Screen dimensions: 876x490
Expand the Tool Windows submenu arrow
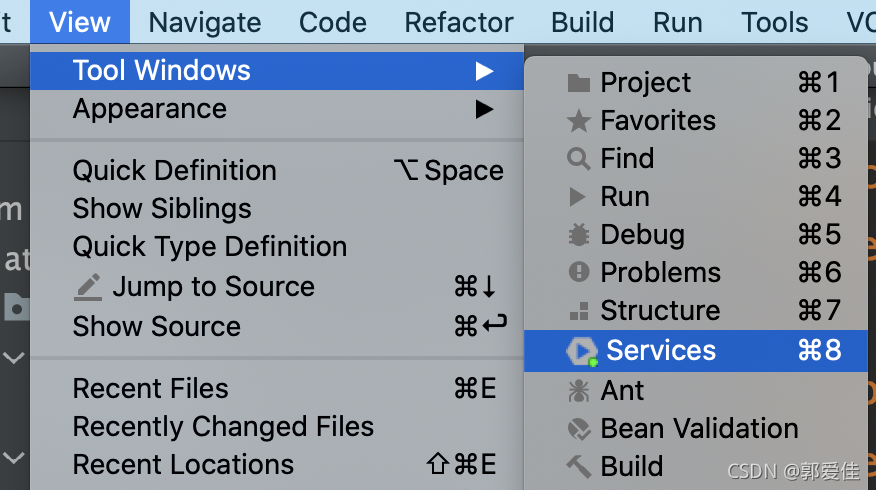[484, 71]
